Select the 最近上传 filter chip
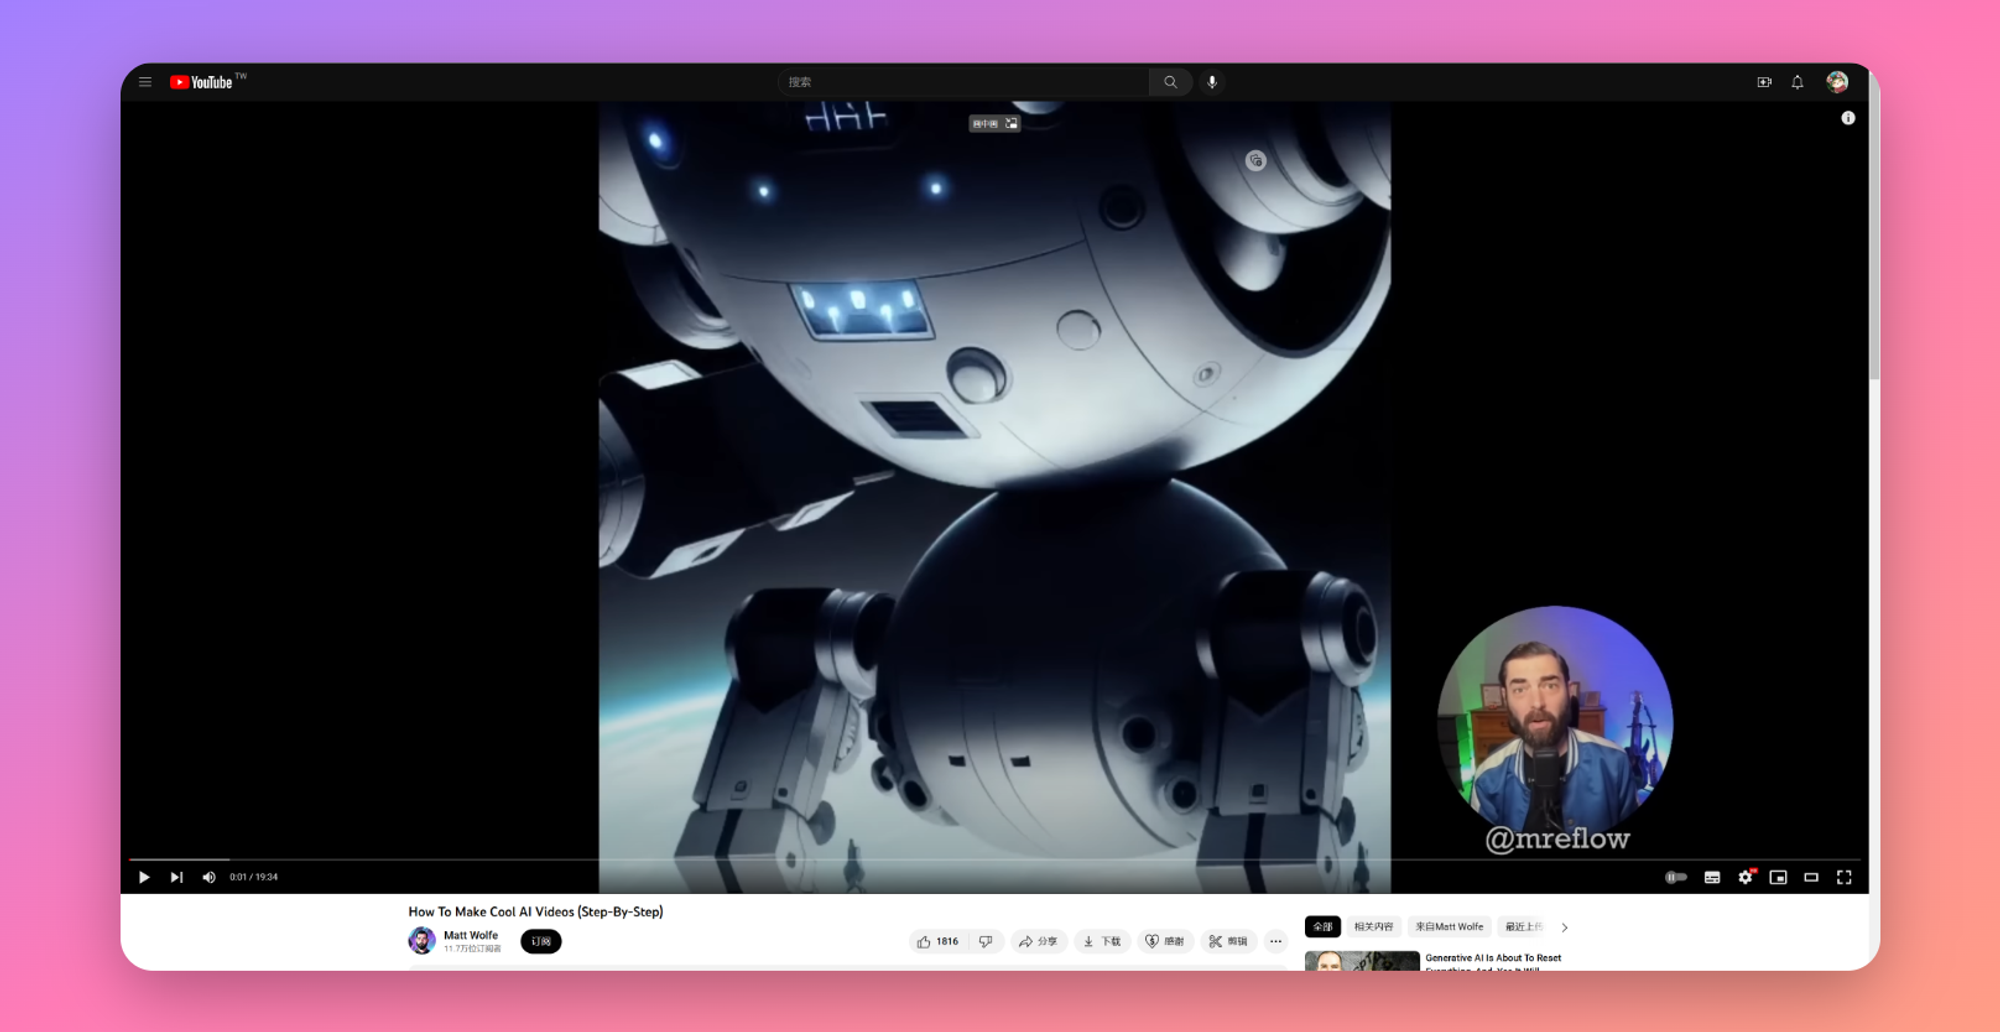 [1524, 927]
